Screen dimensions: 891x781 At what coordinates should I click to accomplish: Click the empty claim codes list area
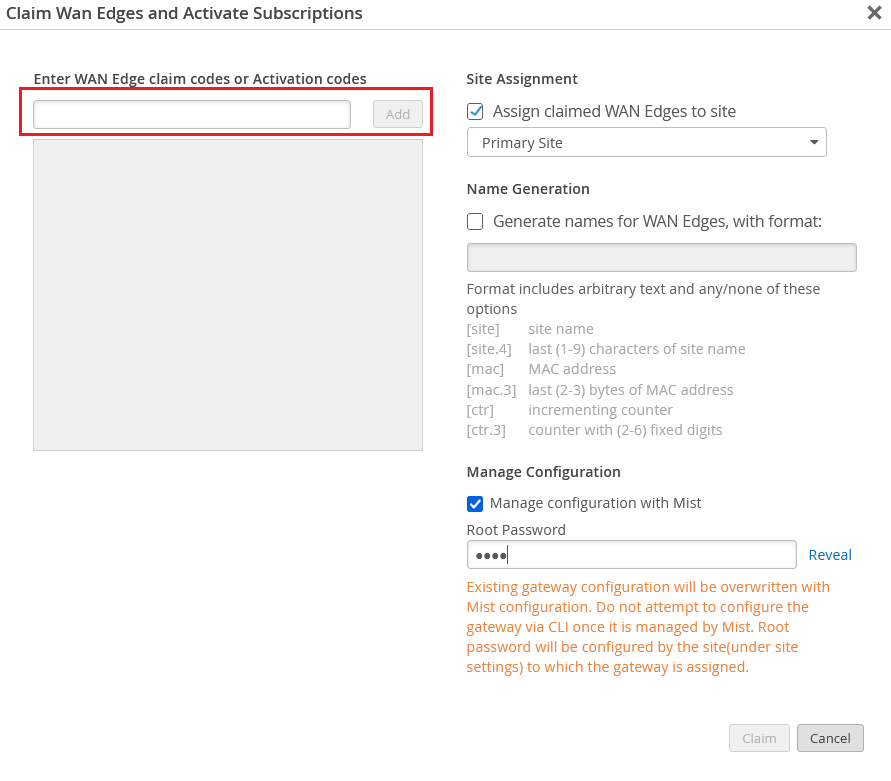tap(228, 295)
